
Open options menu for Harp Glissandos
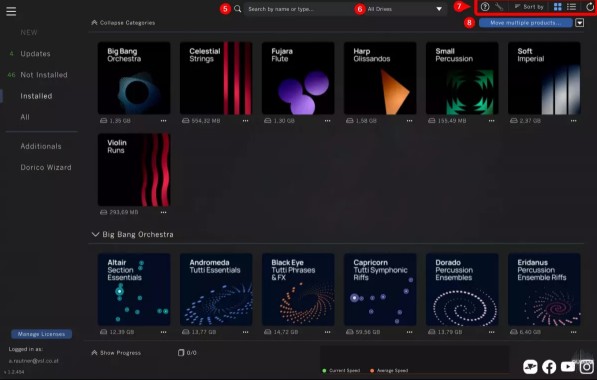coord(409,121)
